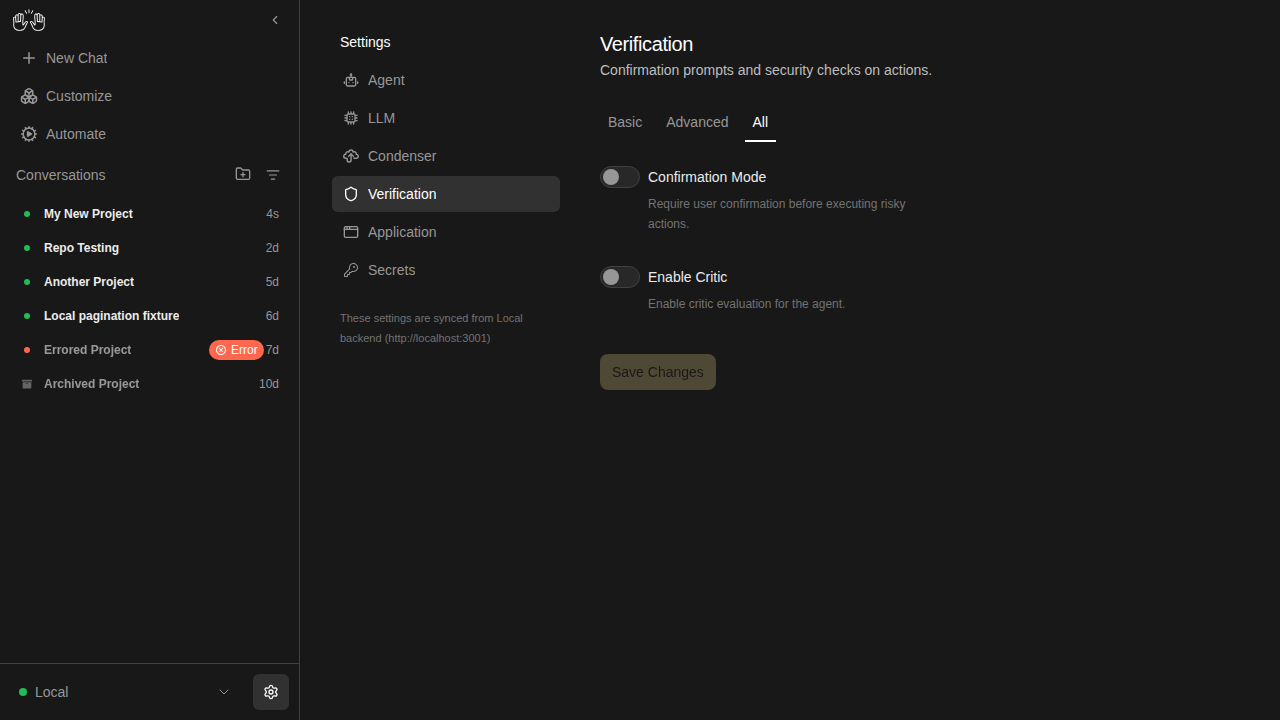Open the My New Project conversation

click(x=150, y=214)
